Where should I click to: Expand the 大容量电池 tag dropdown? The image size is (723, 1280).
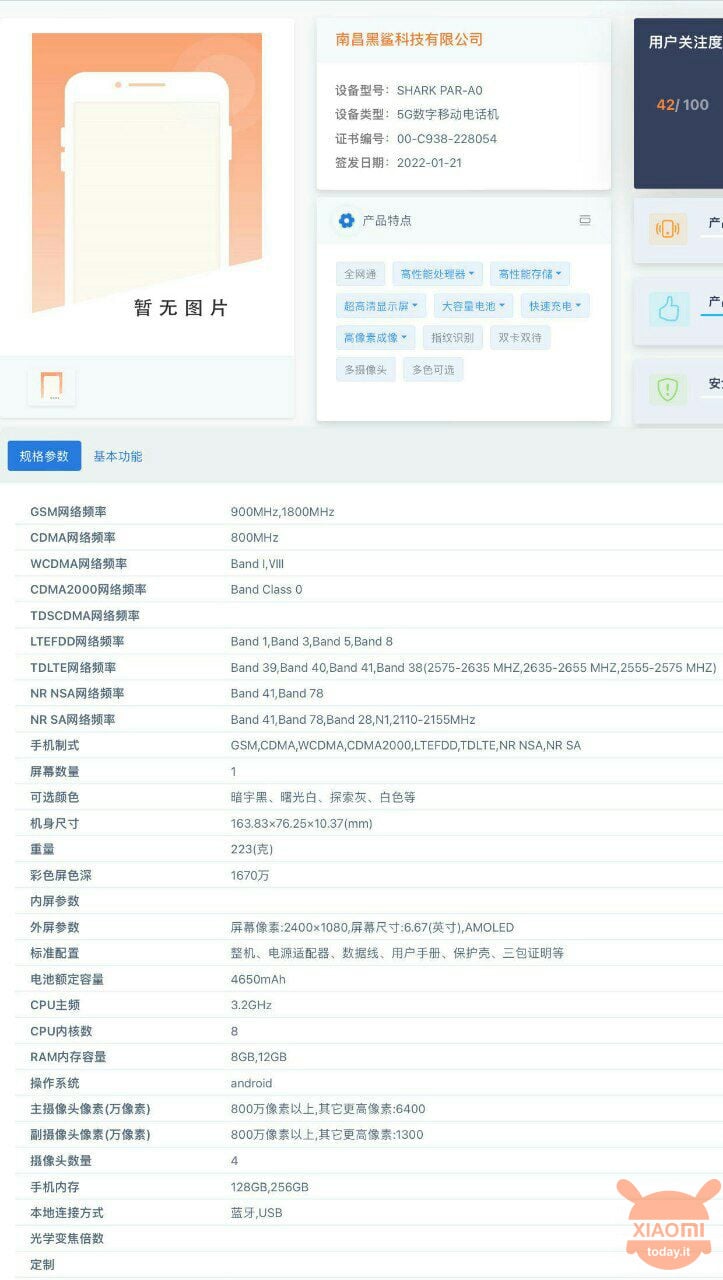(474, 306)
